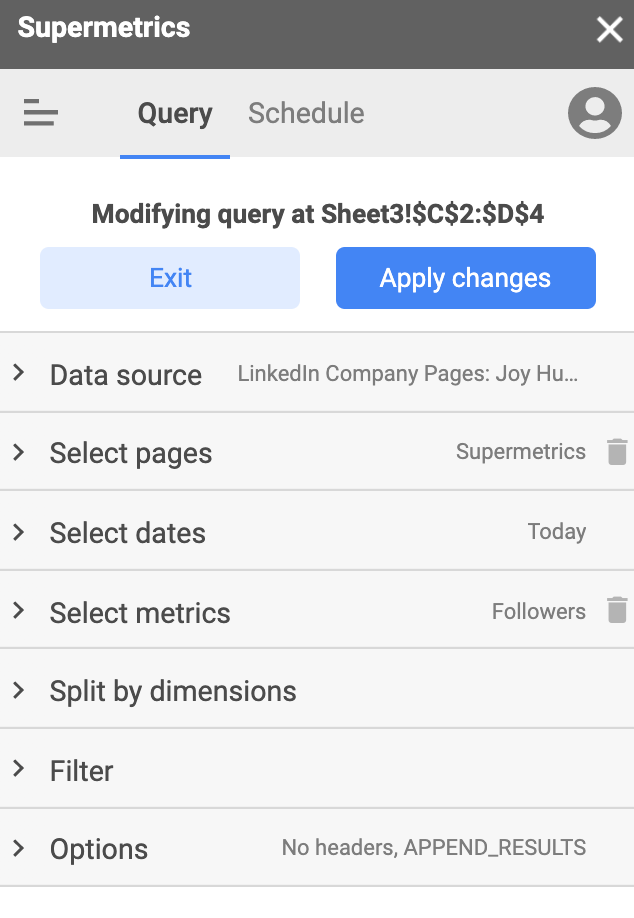Switch to the Schedule tab

306,114
